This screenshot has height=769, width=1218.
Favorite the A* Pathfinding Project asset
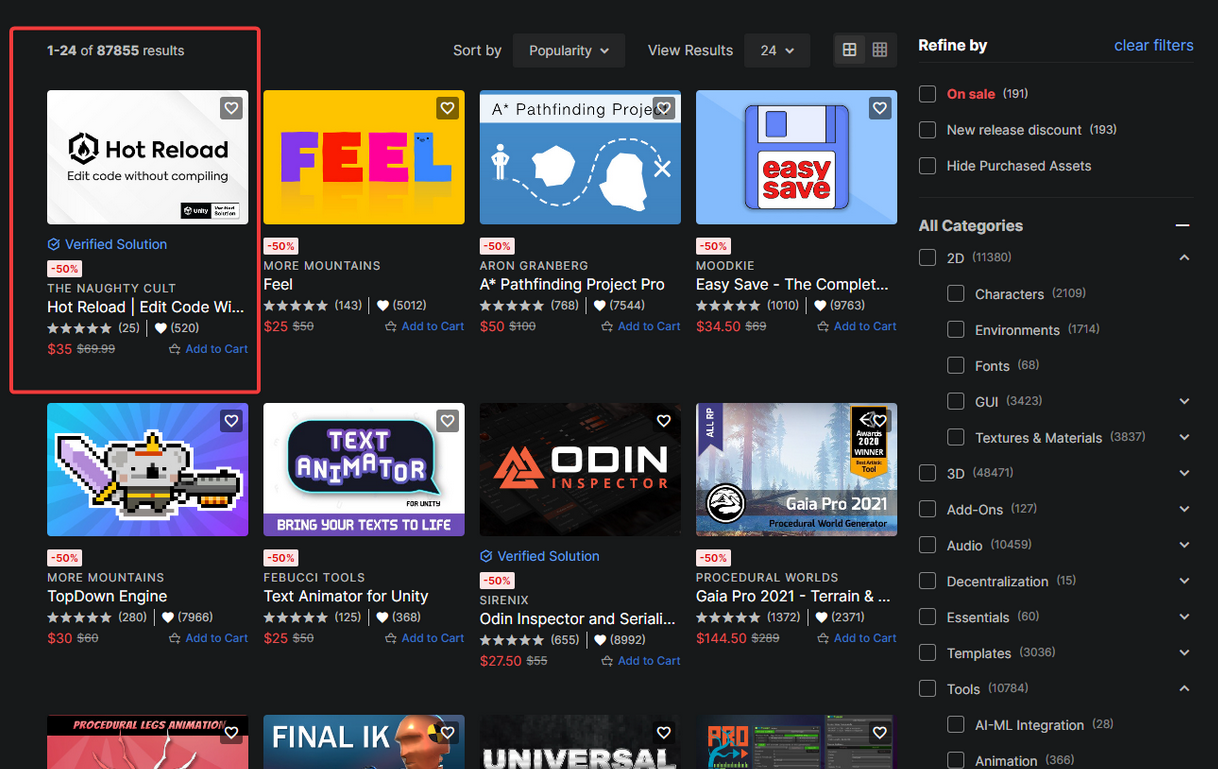pyautogui.click(x=663, y=108)
